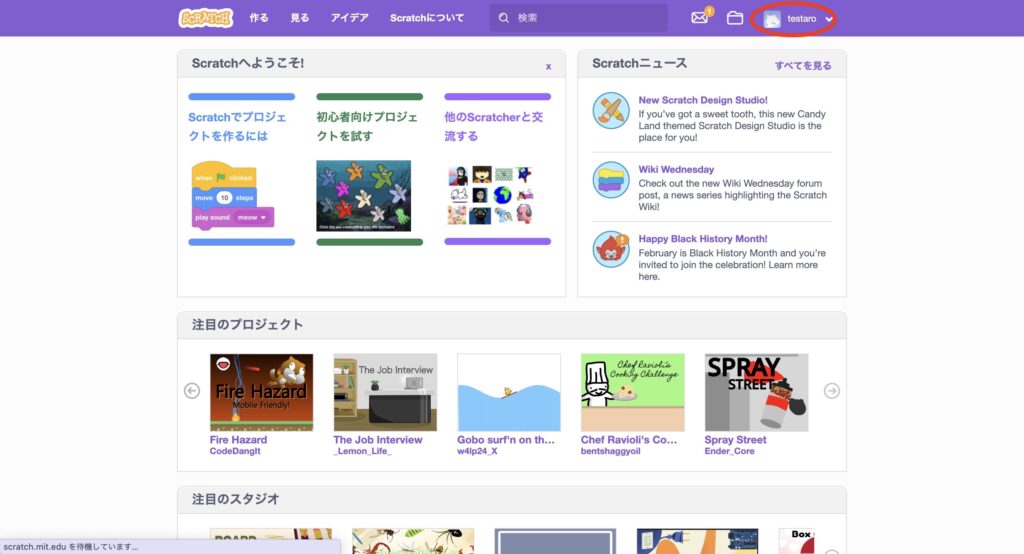The image size is (1024, 554).
Task: Click the testaro profile avatar
Action: coord(772,19)
